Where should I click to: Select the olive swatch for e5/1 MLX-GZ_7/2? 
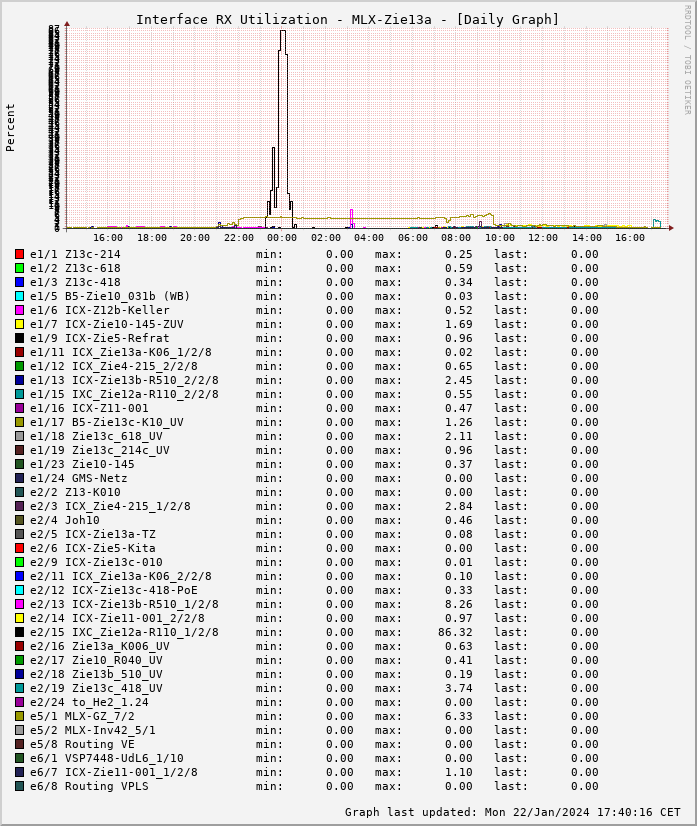(19, 716)
